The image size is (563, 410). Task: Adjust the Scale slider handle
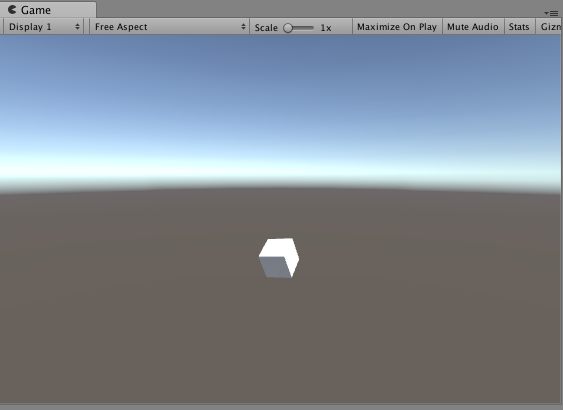pyautogui.click(x=288, y=28)
